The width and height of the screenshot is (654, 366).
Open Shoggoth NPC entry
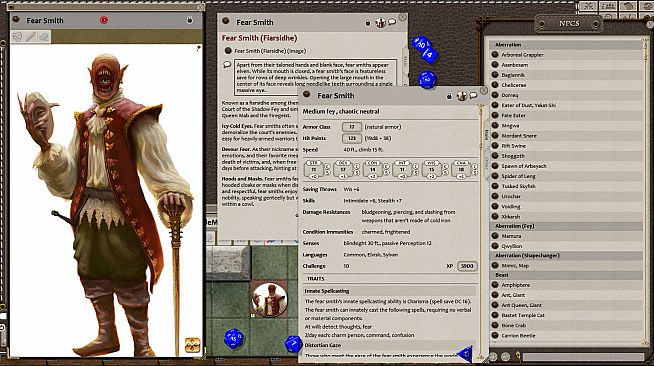click(513, 156)
